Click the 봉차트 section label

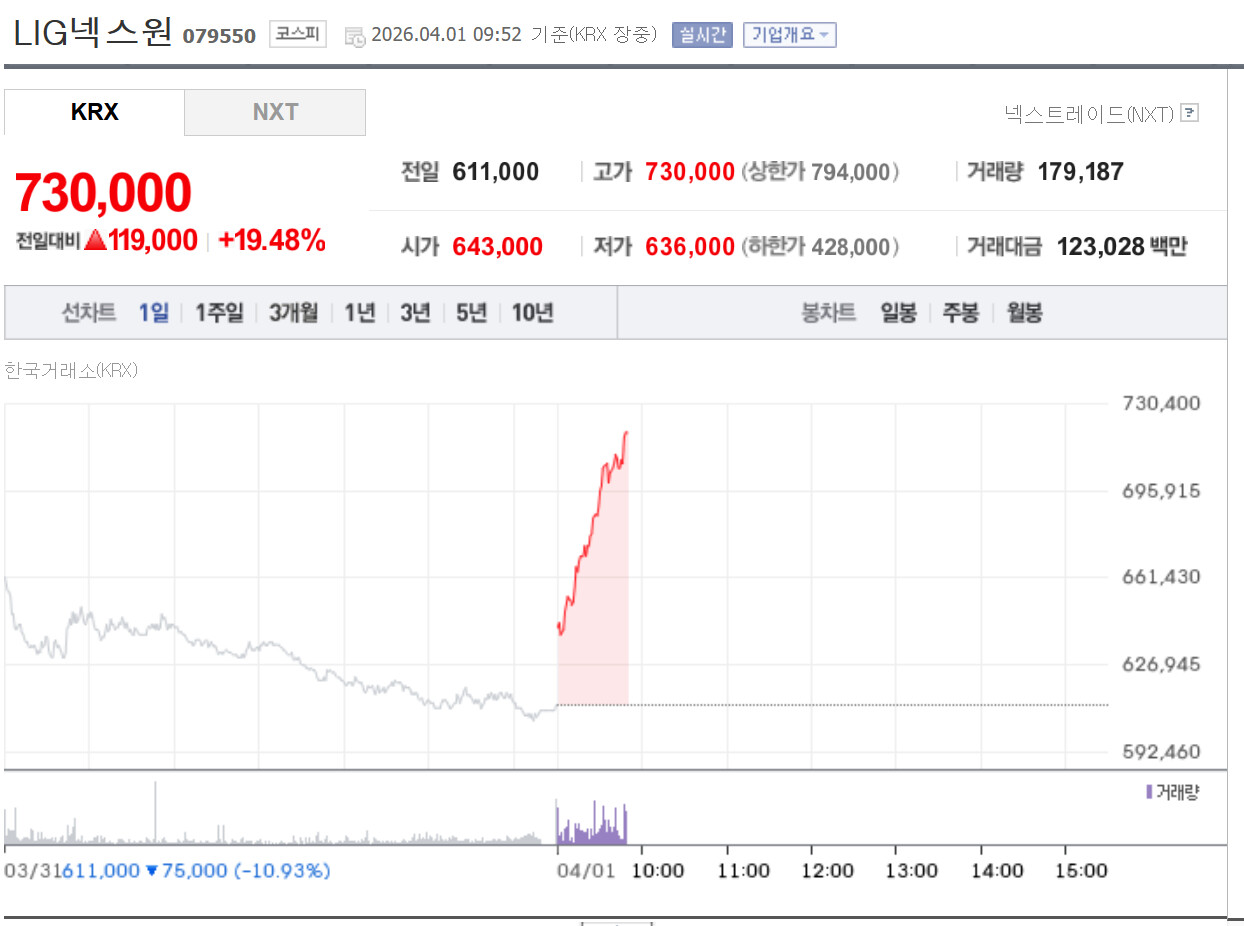pyautogui.click(x=828, y=313)
